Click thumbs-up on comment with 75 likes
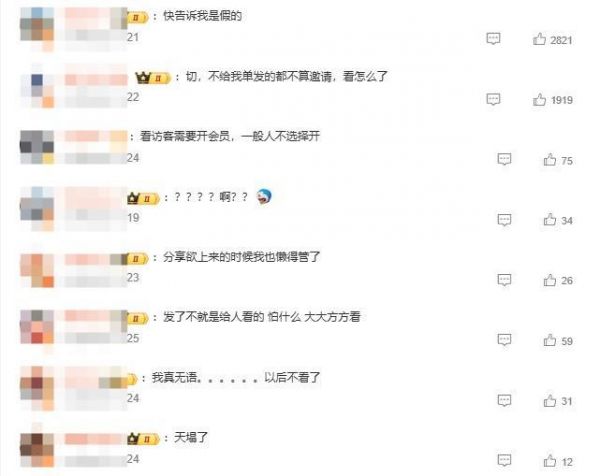 point(550,160)
